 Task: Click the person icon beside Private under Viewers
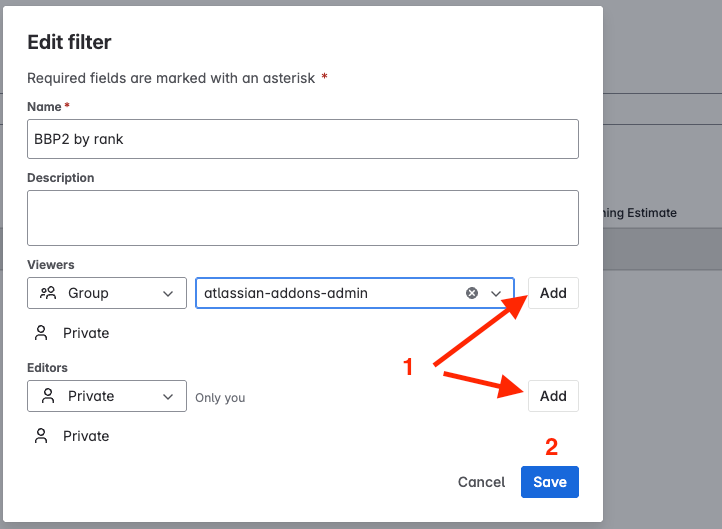click(41, 333)
